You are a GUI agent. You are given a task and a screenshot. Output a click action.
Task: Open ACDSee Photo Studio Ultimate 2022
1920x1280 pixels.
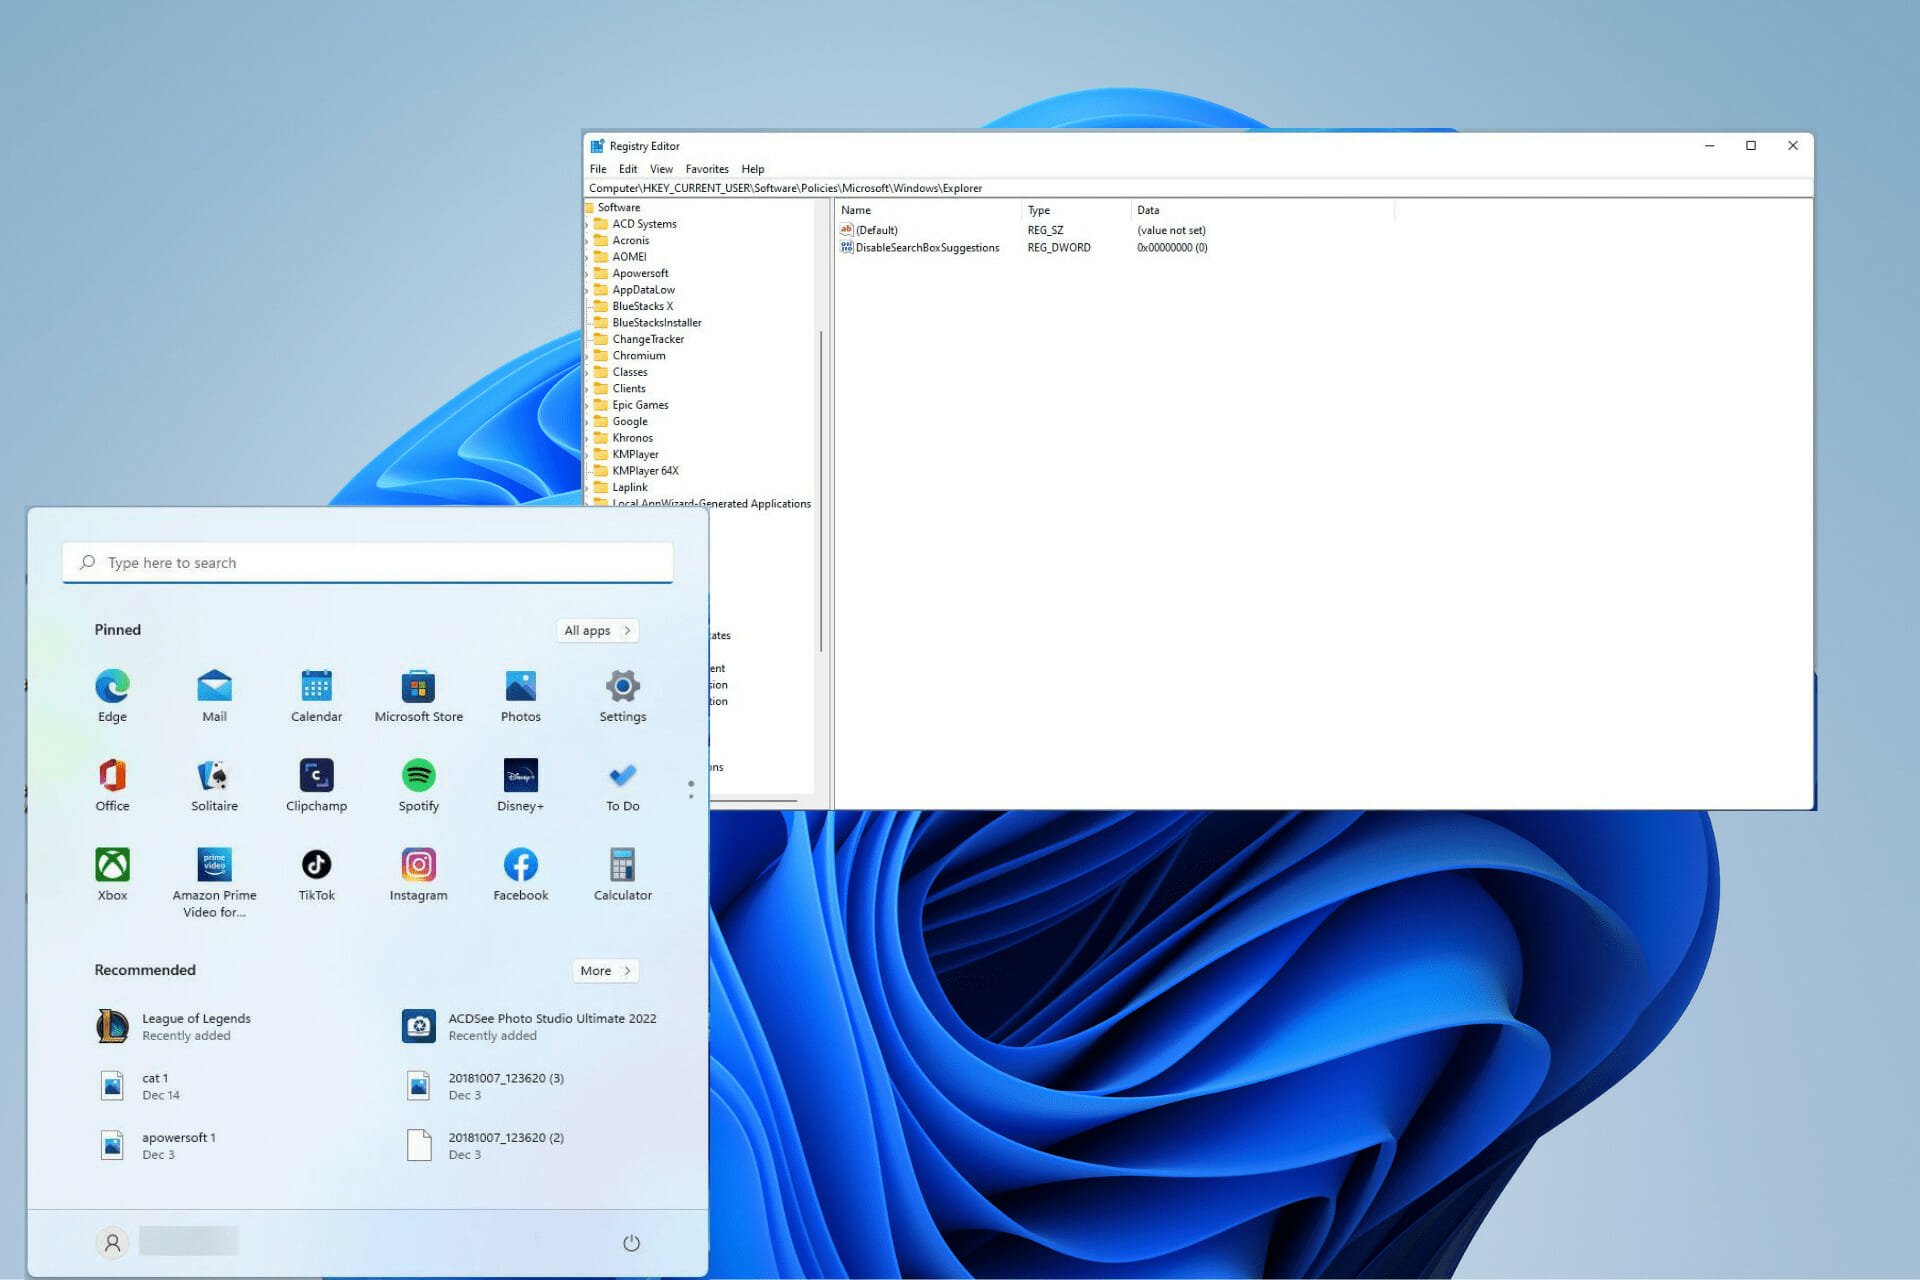(x=529, y=1027)
